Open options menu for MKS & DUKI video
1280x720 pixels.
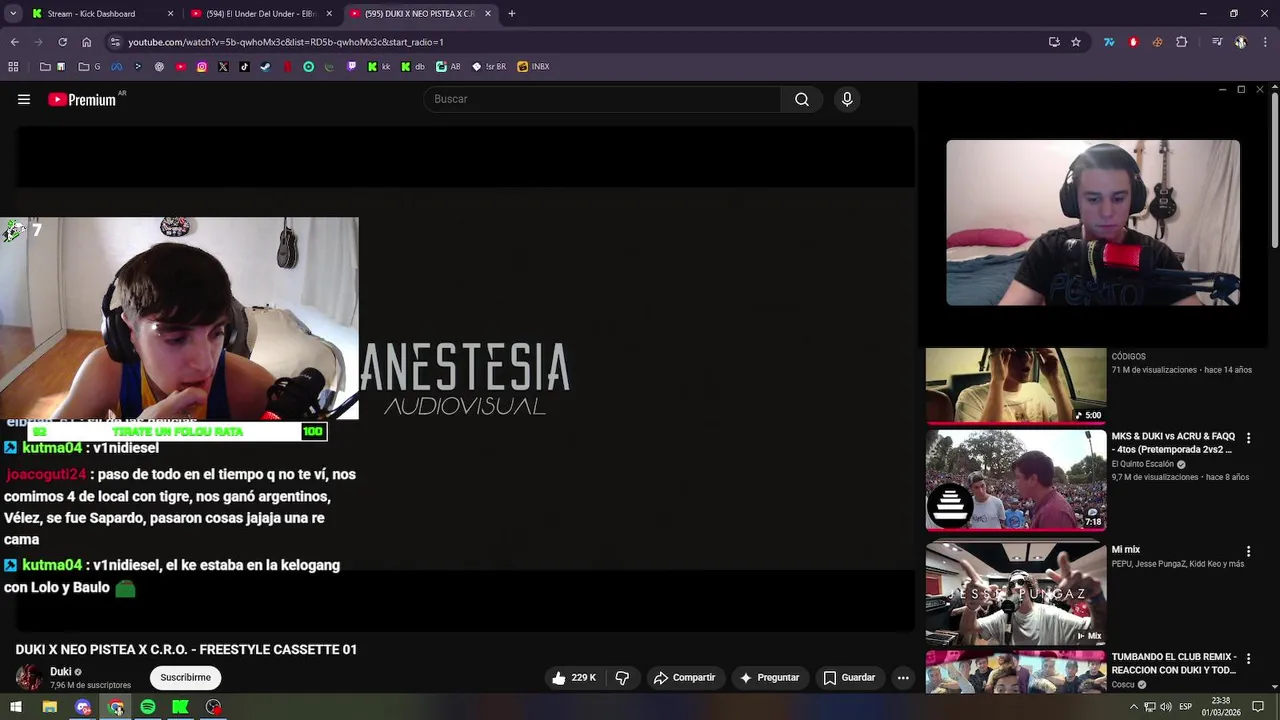click(x=1248, y=438)
